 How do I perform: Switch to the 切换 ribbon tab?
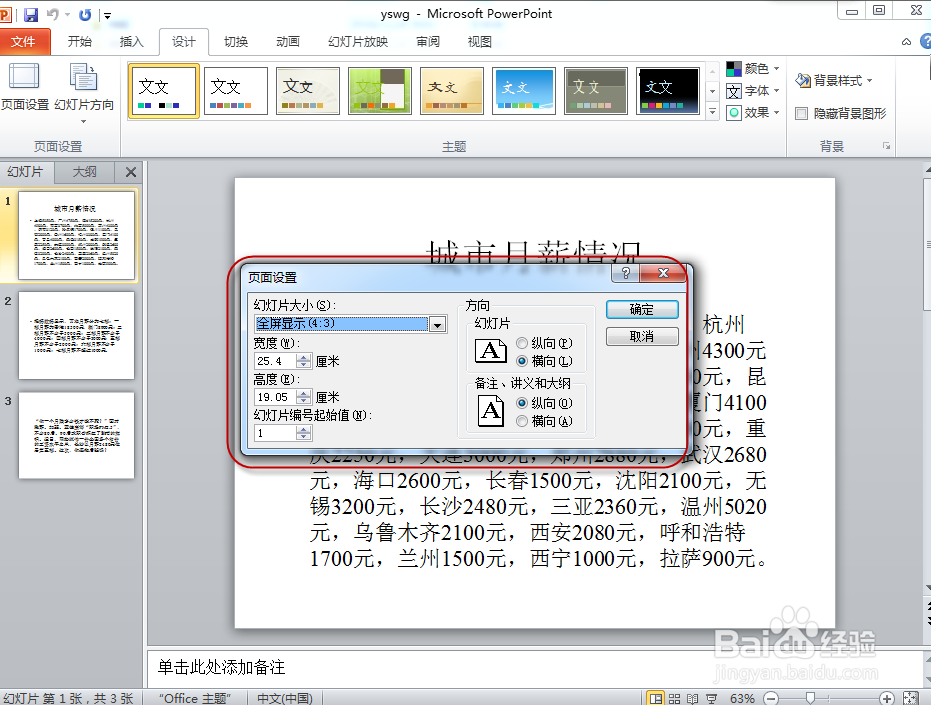[236, 41]
